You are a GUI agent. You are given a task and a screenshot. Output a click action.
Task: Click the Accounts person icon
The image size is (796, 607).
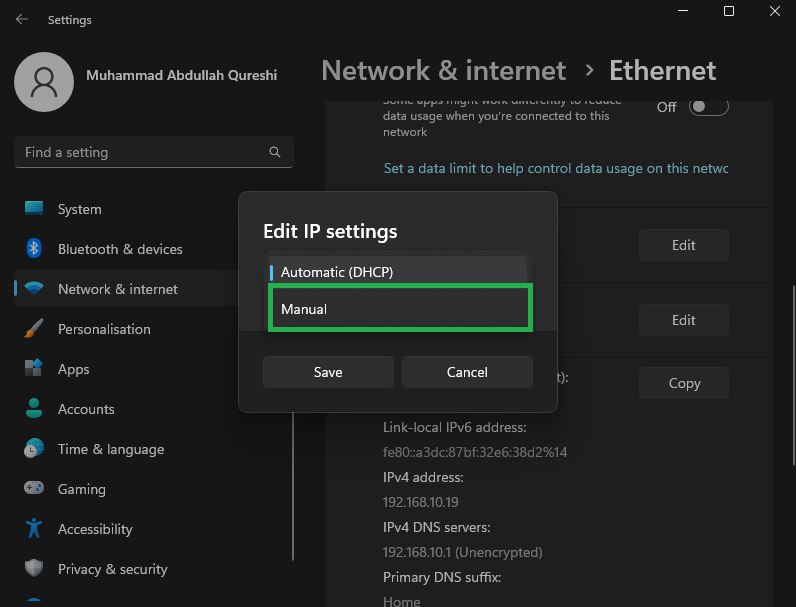(34, 409)
